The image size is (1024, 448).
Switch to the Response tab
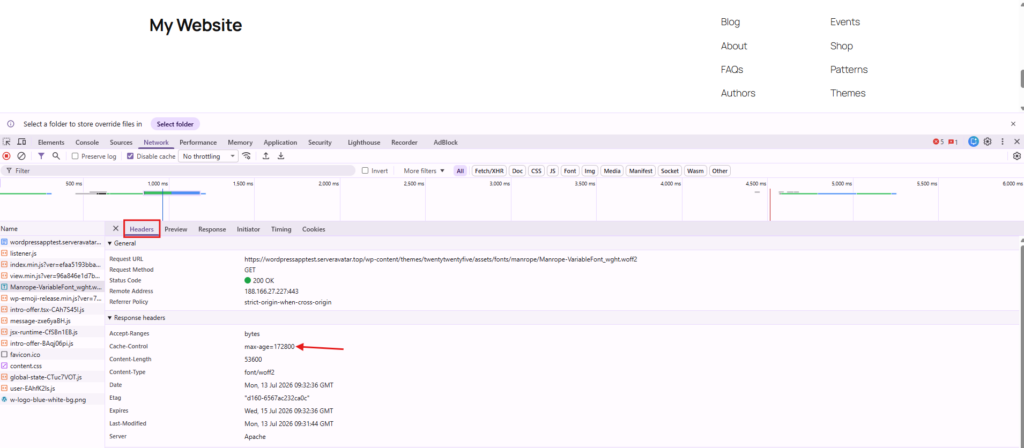tap(212, 229)
